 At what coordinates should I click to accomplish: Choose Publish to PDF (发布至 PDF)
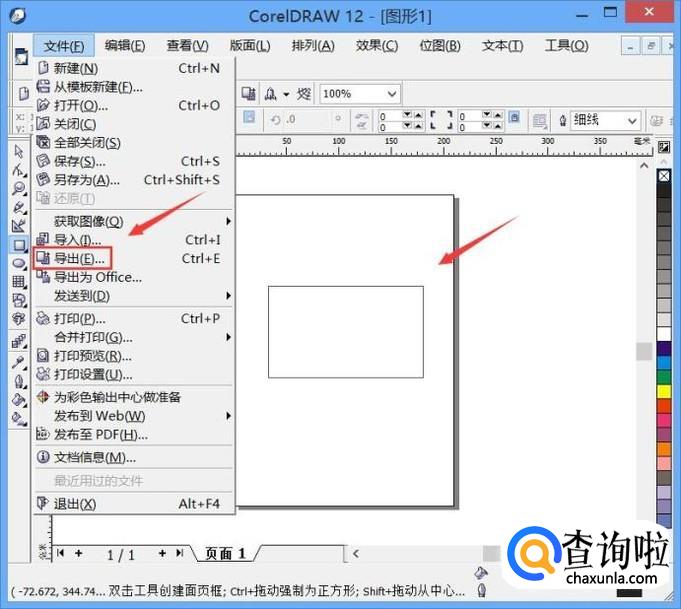[x=135, y=434]
